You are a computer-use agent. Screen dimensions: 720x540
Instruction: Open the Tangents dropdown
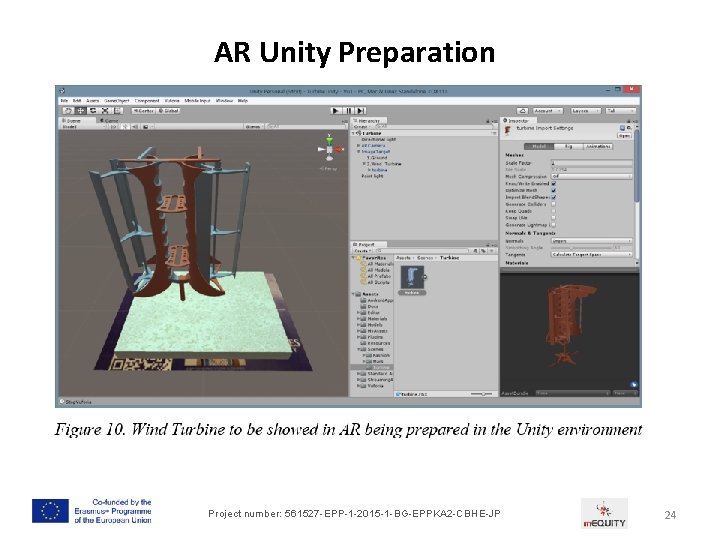click(x=591, y=254)
